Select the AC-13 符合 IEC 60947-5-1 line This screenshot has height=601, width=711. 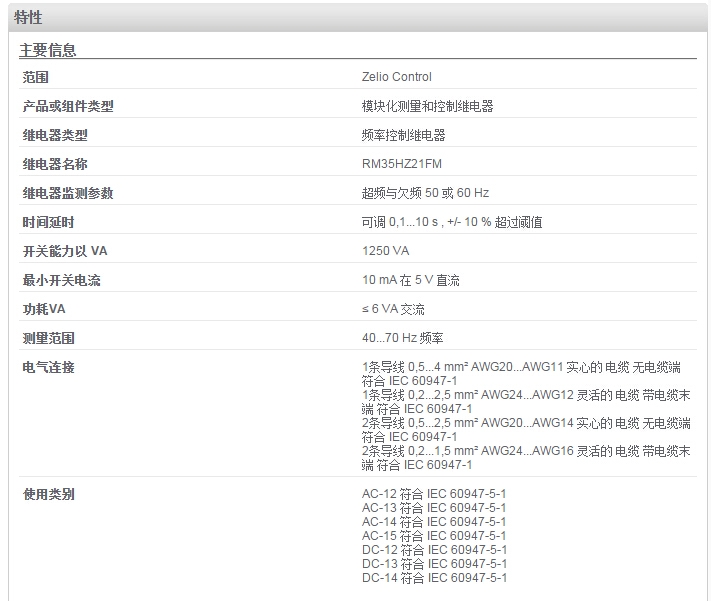pyautogui.click(x=434, y=508)
